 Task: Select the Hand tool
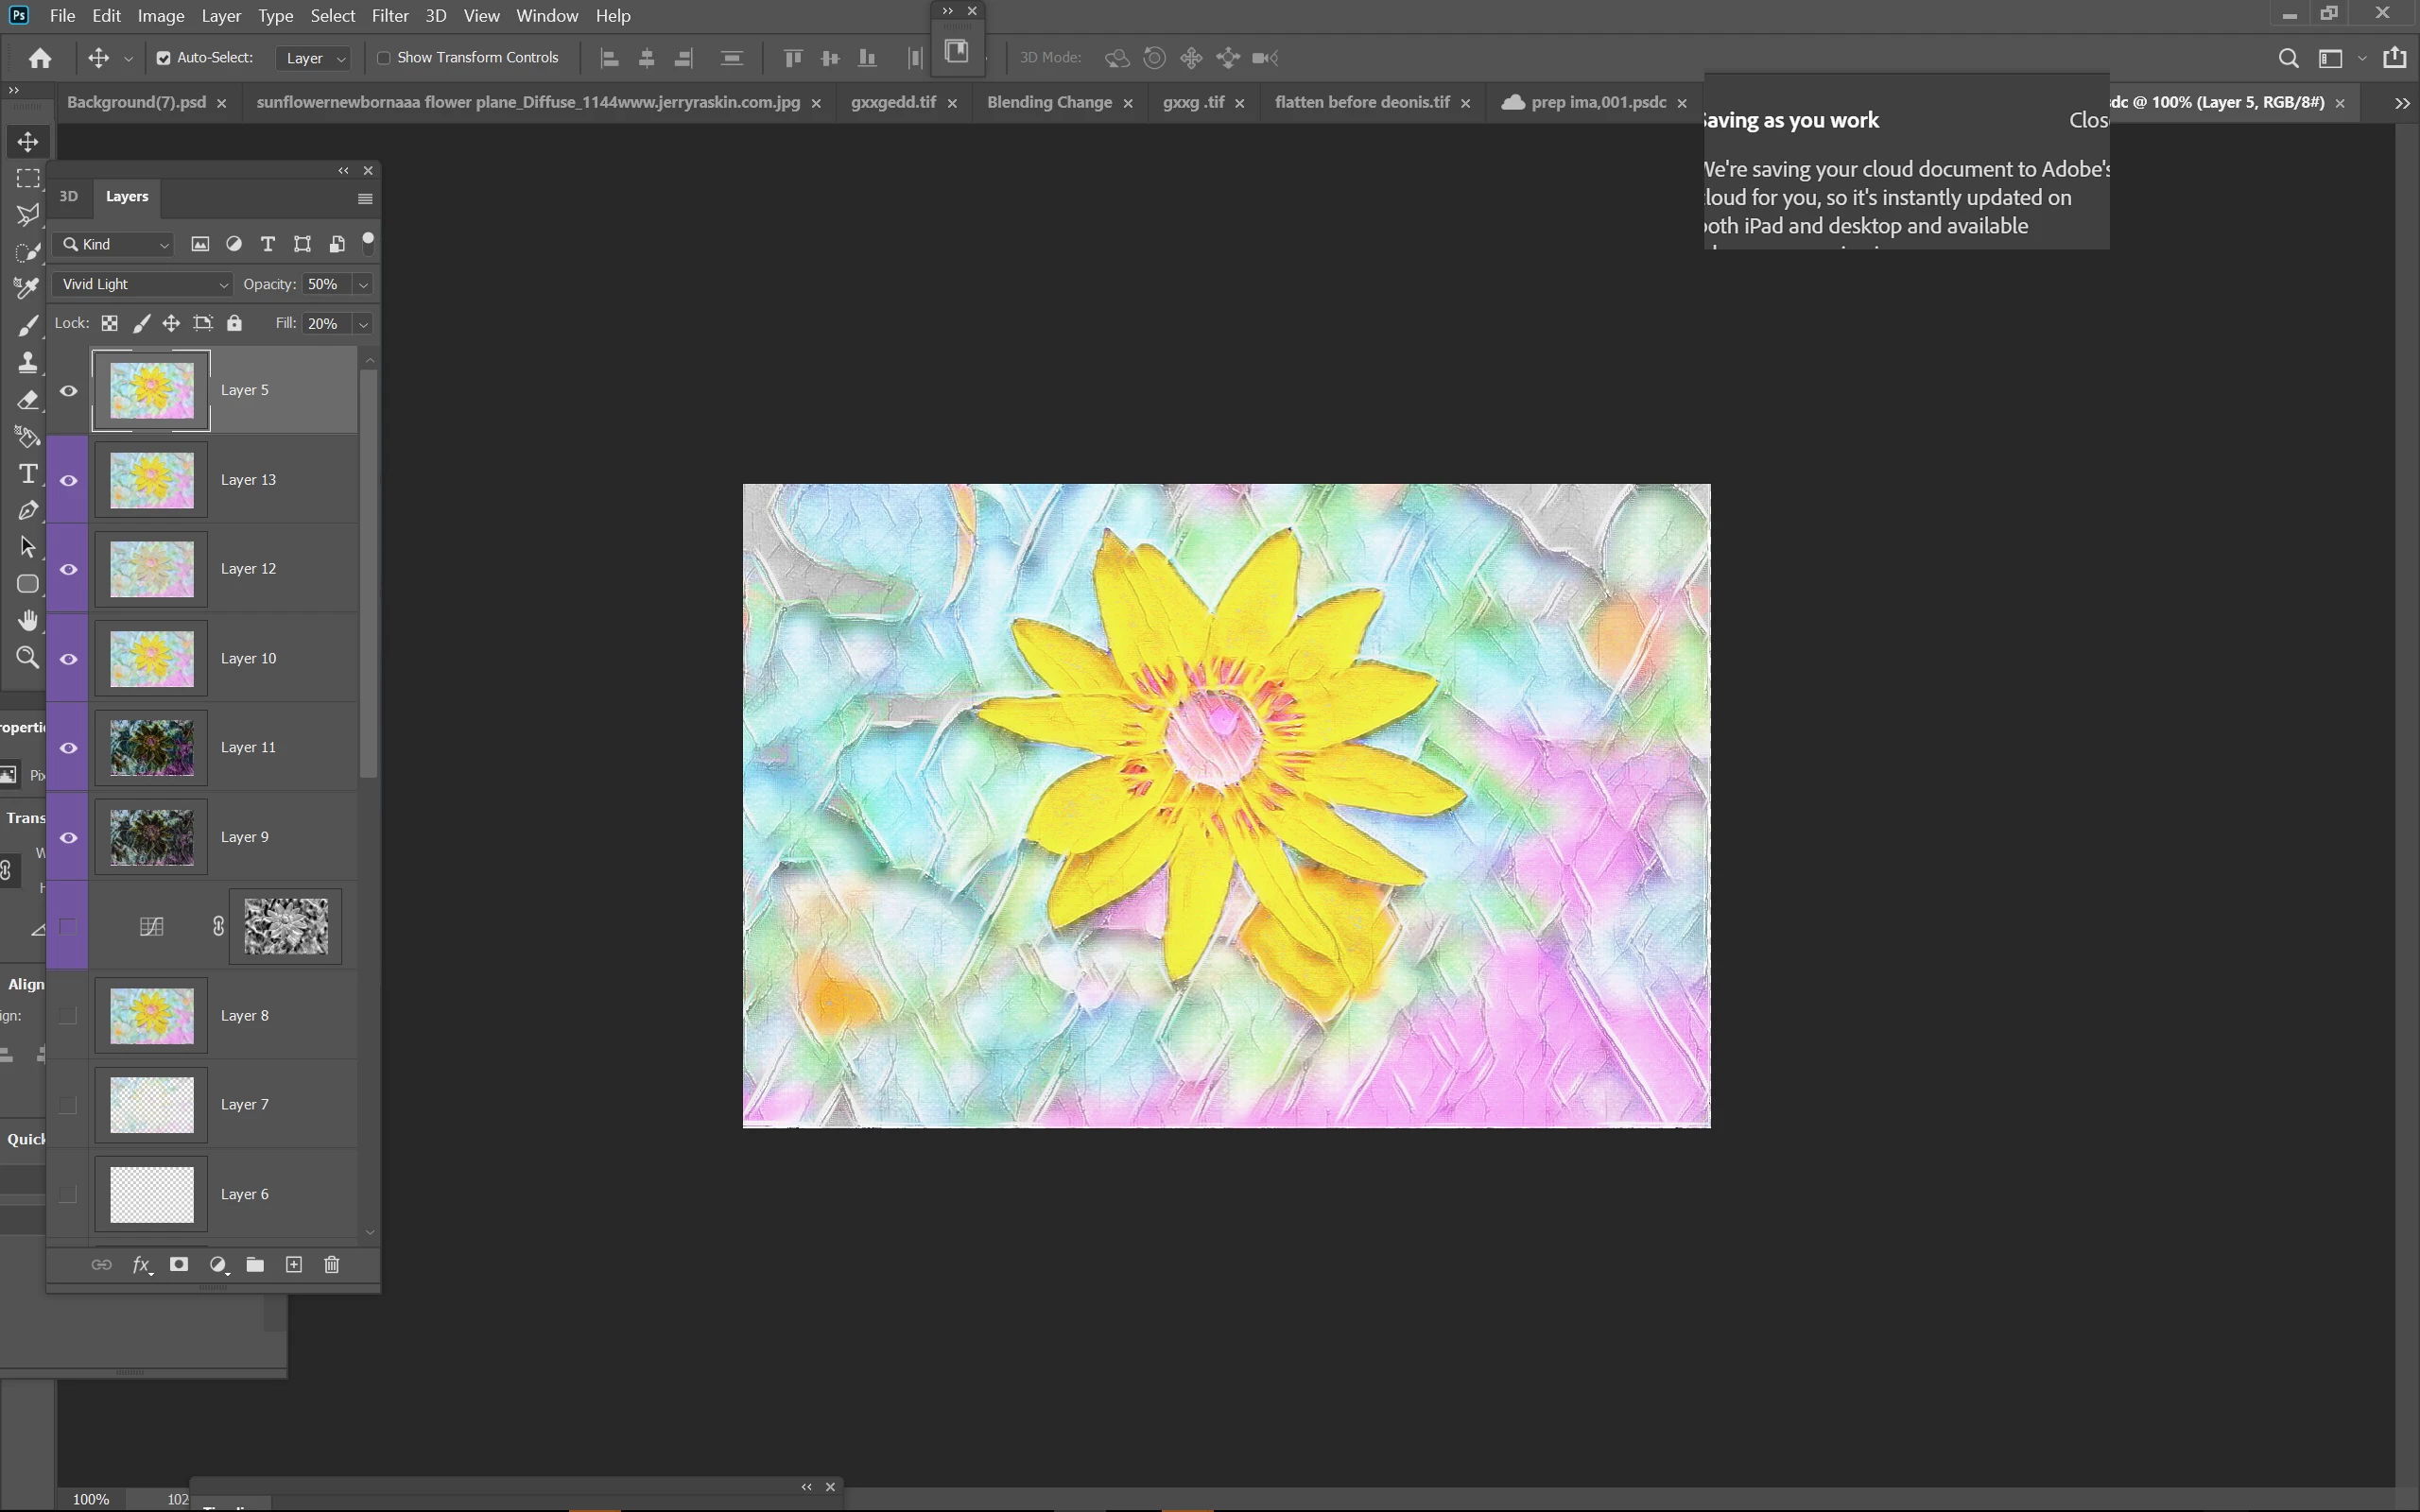[x=28, y=621]
